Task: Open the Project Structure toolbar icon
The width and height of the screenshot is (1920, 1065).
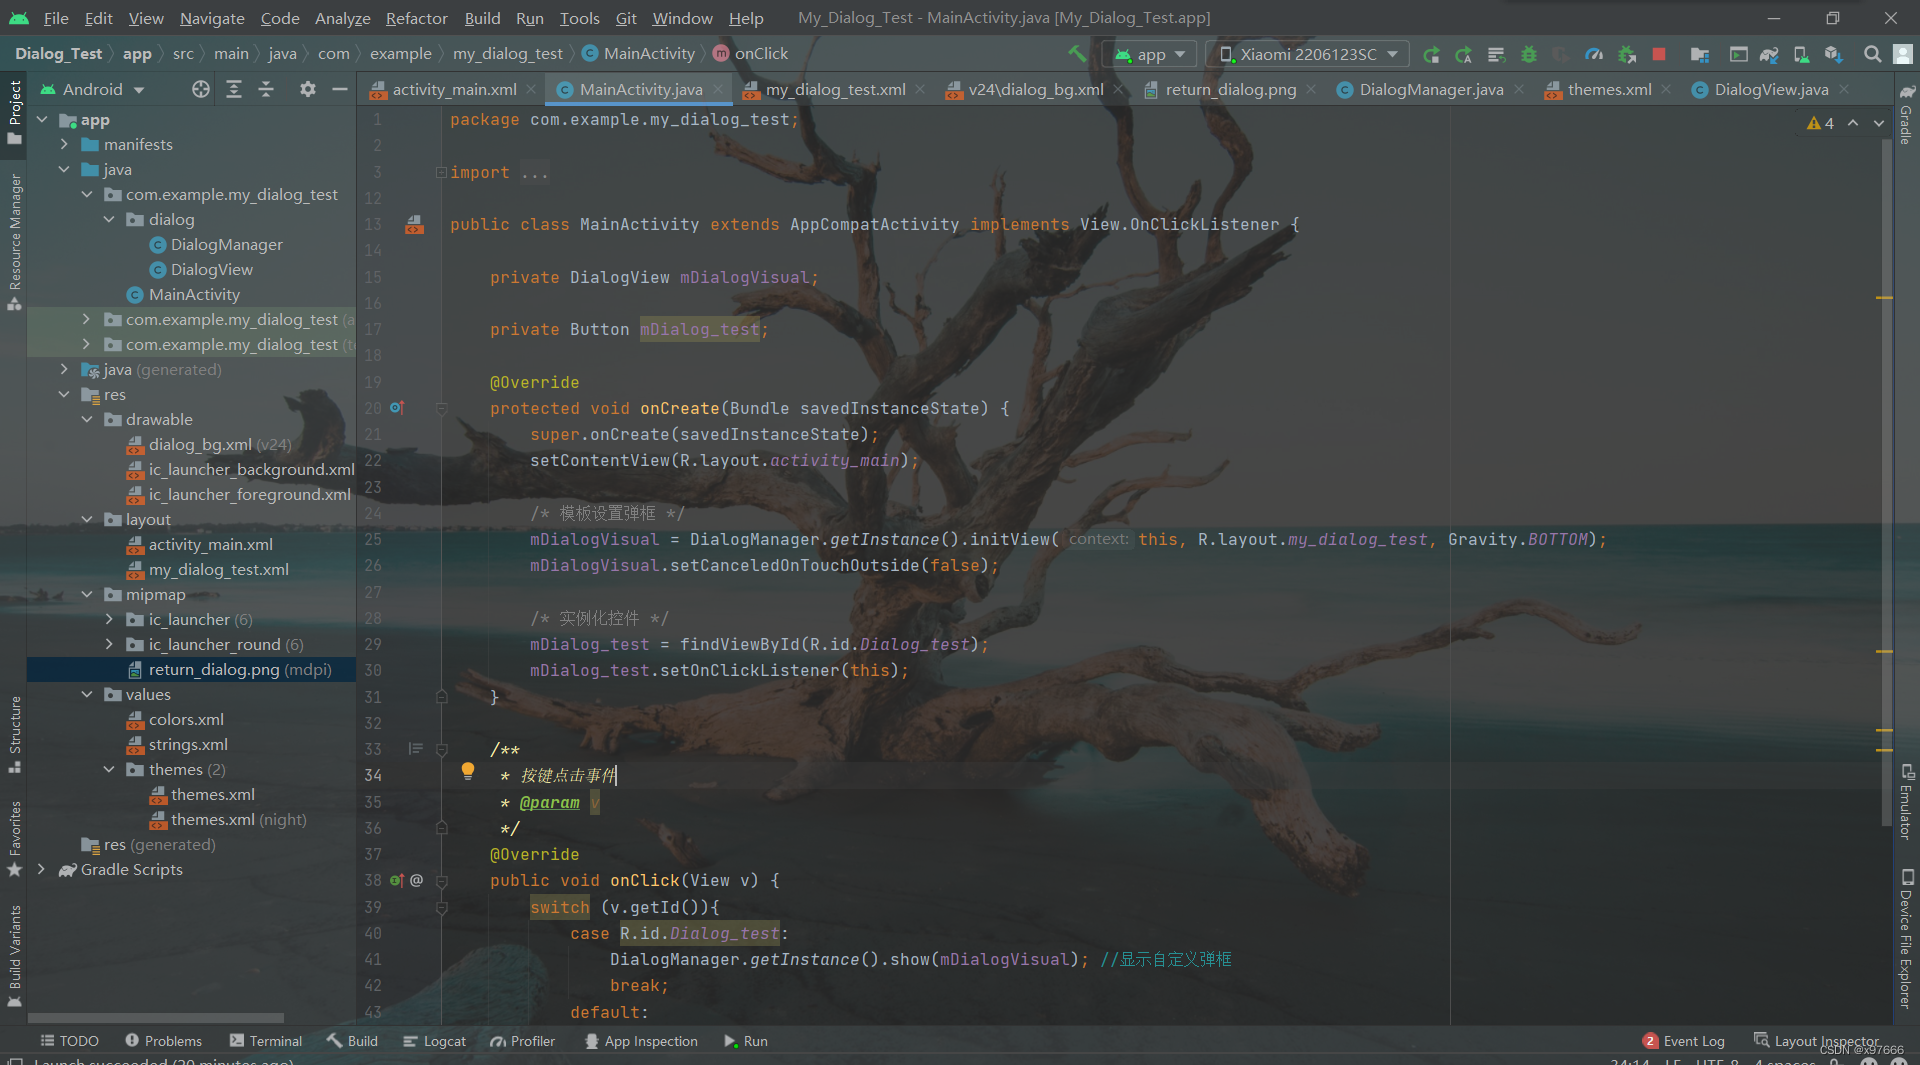Action: [x=1699, y=54]
